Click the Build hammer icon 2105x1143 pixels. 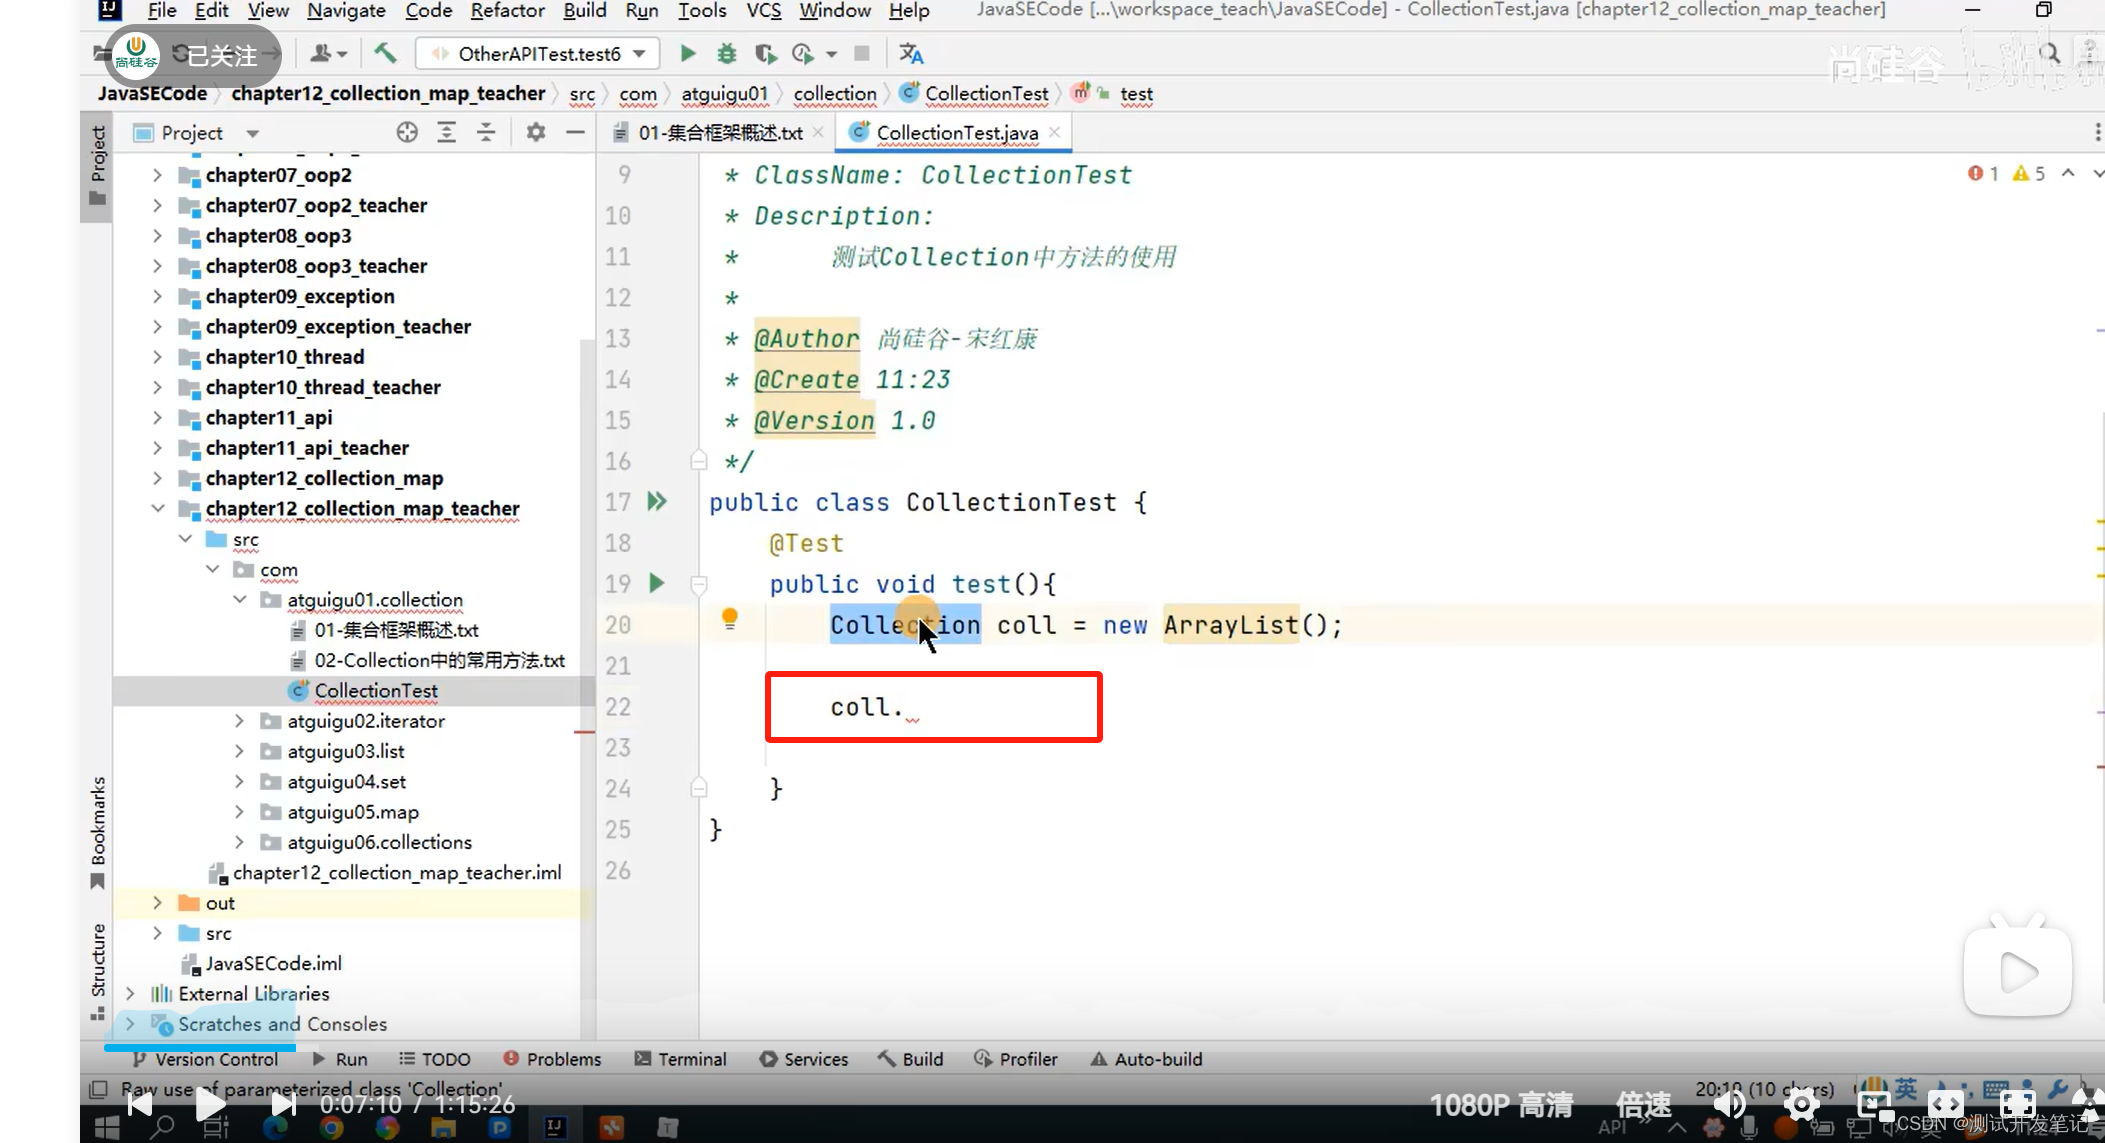[x=385, y=53]
